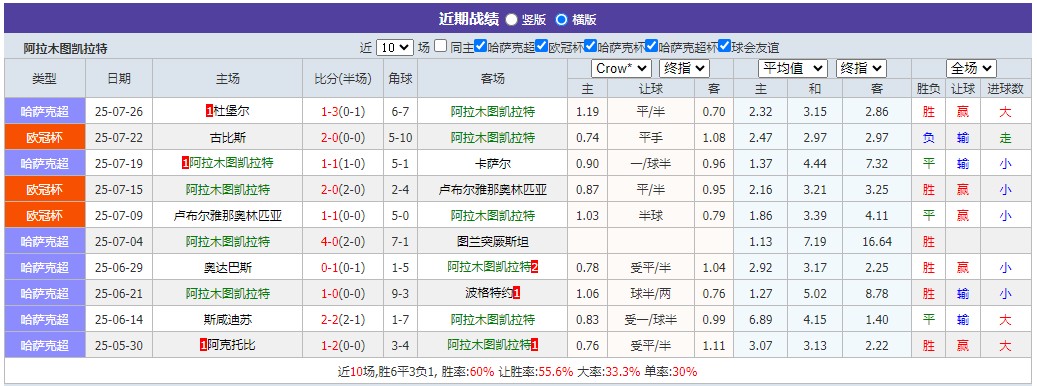Open the 平均值 dropdown

[x=793, y=69]
